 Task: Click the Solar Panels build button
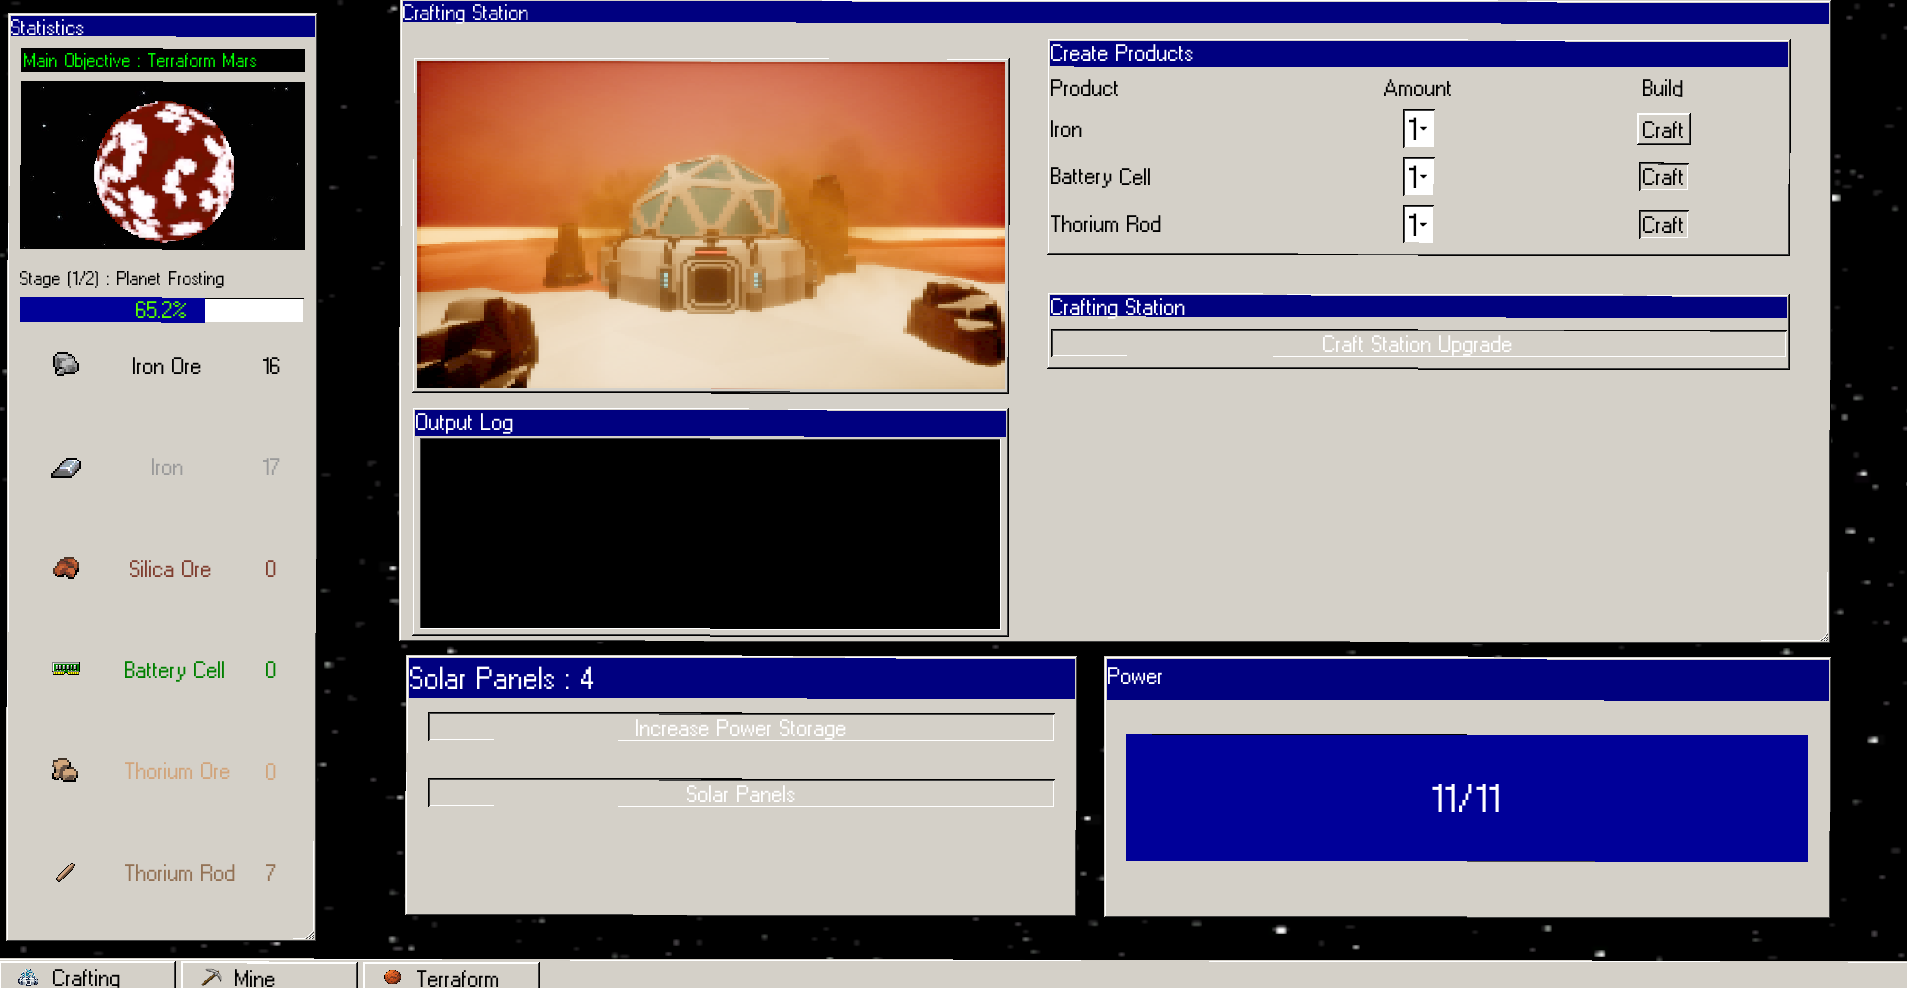[740, 794]
